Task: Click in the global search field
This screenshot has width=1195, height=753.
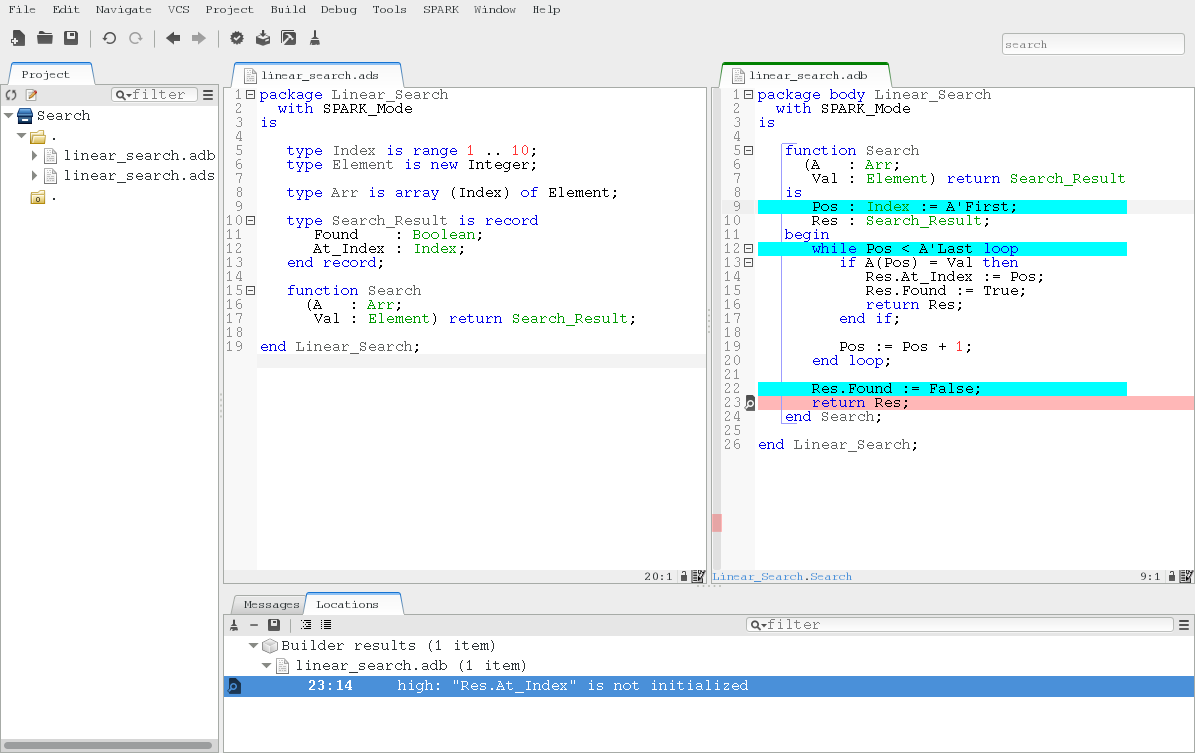Action: (1093, 44)
